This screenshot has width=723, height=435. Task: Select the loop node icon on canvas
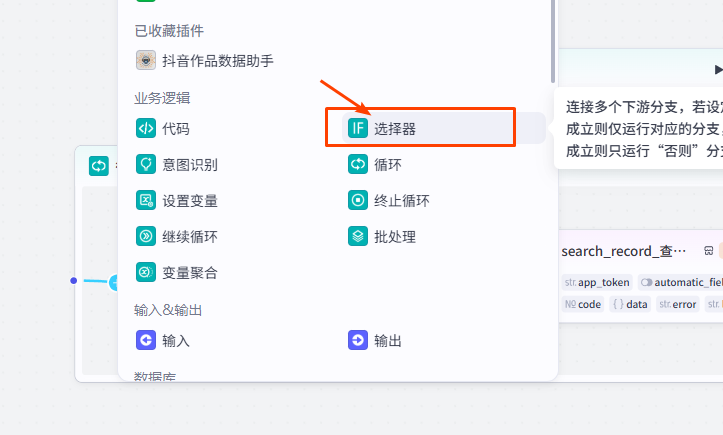pyautogui.click(x=99, y=166)
